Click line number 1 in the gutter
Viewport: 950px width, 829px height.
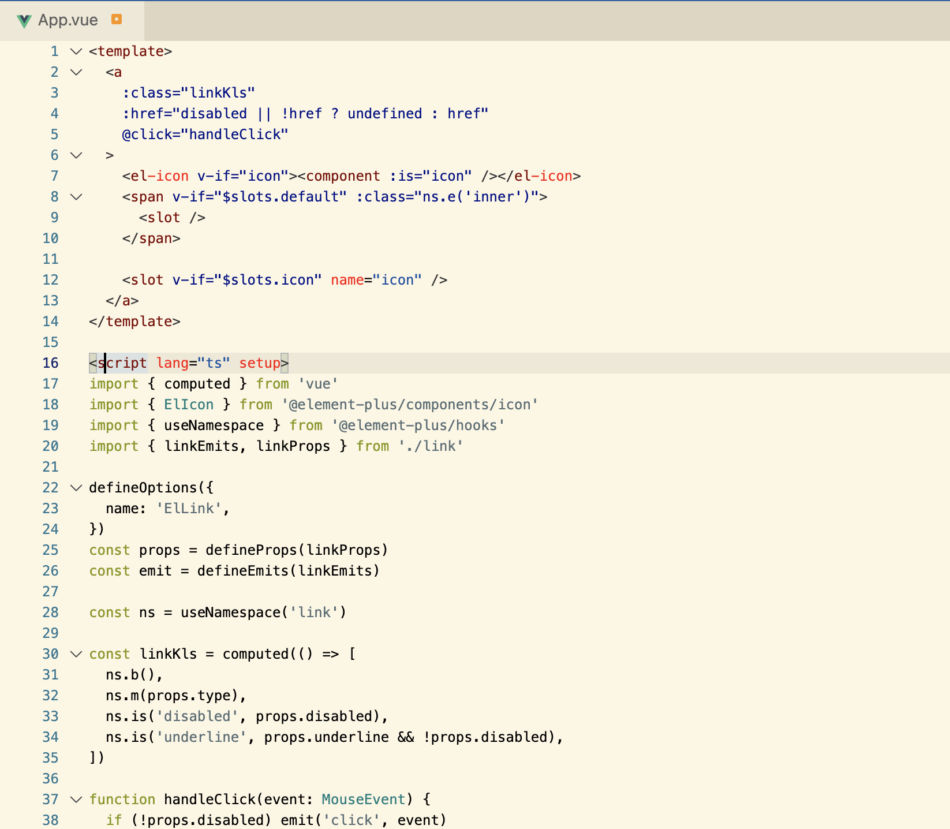(55, 52)
